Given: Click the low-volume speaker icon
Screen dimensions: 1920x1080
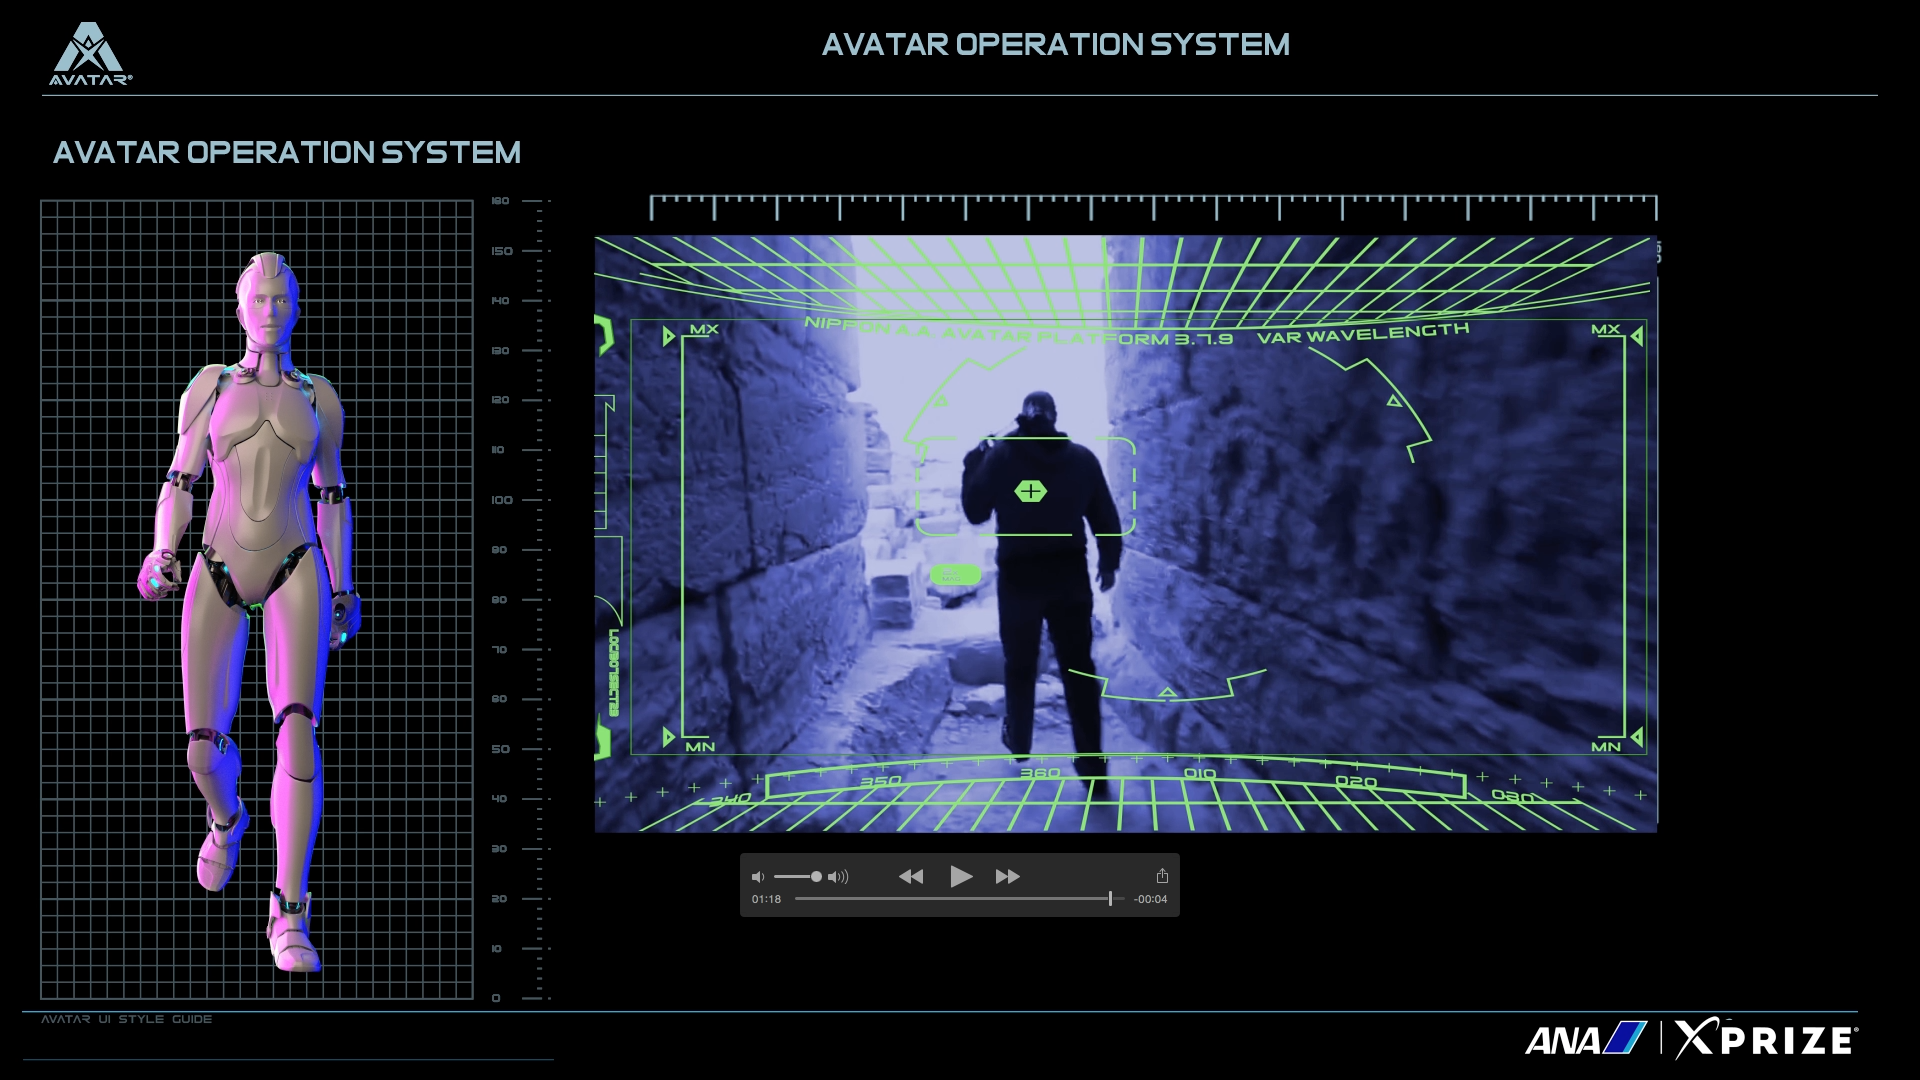Looking at the screenshot, I should [x=758, y=877].
